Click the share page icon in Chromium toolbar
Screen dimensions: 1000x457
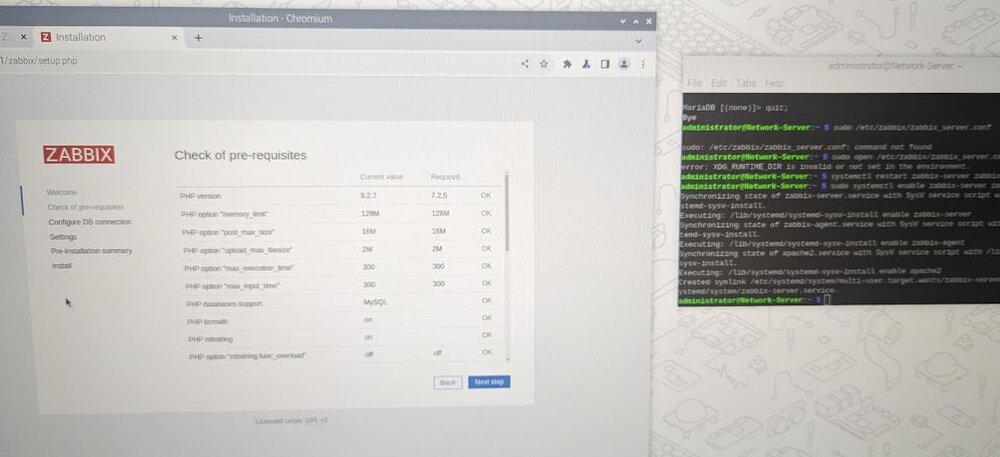[x=525, y=64]
